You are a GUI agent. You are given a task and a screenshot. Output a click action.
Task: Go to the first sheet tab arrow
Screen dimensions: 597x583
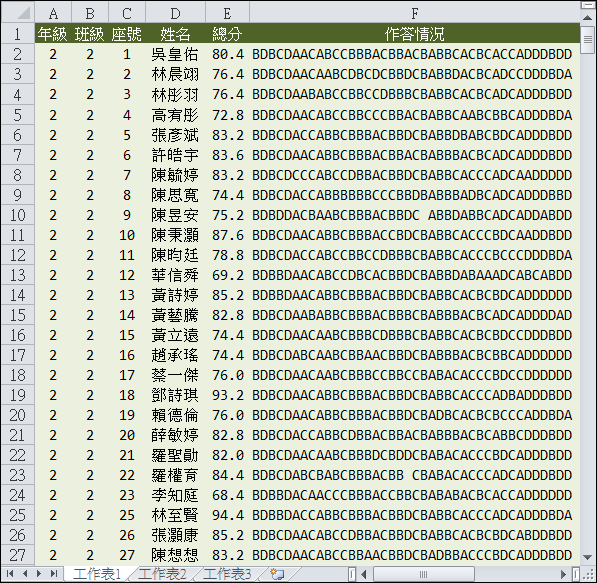(10, 573)
